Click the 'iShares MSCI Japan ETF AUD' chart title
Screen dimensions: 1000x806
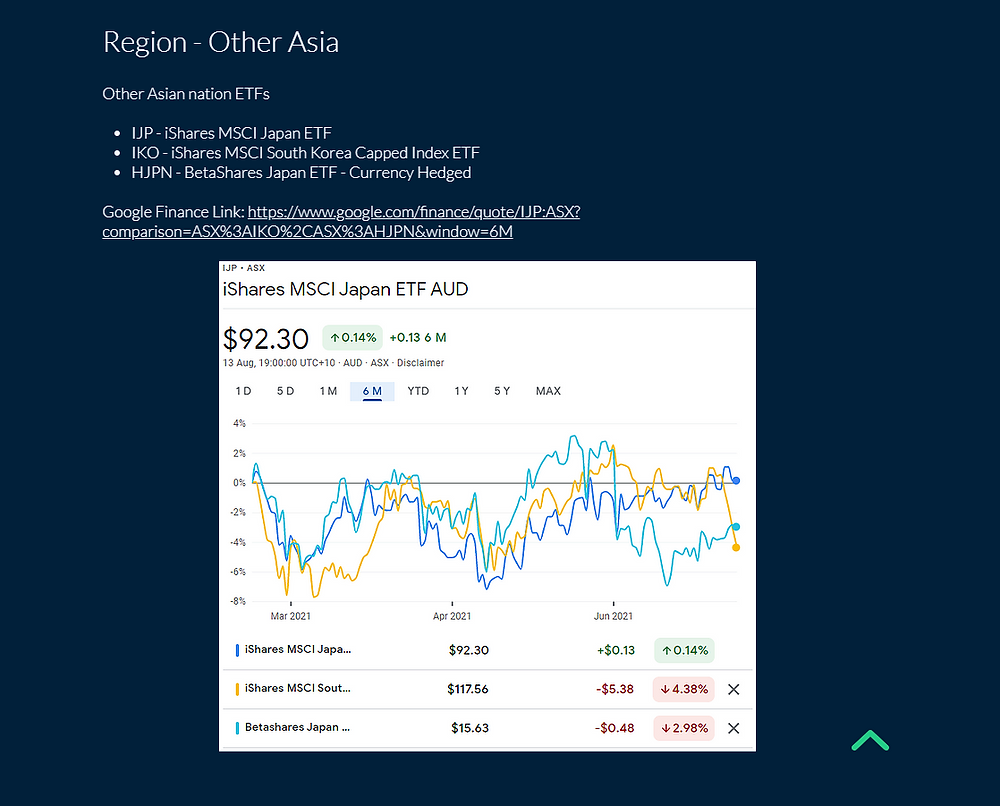(345, 289)
